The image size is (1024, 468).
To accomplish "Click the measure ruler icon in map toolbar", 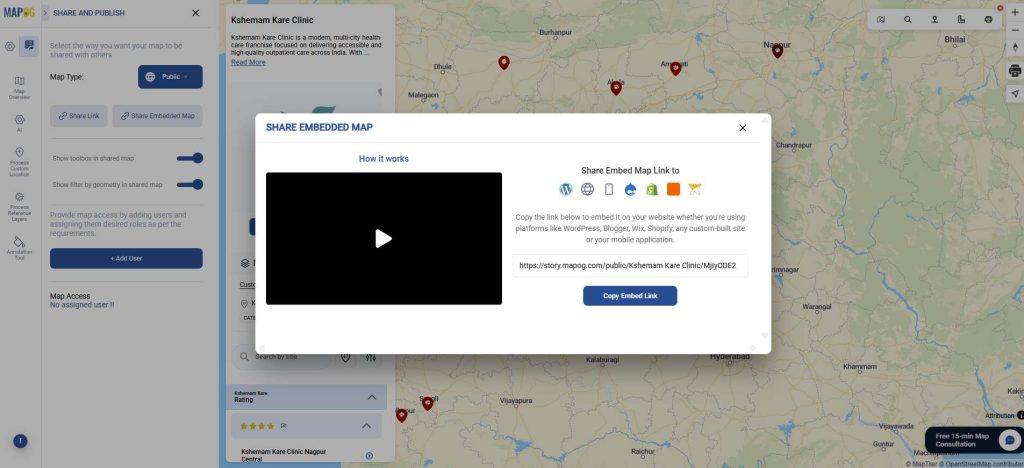I will click(961, 20).
